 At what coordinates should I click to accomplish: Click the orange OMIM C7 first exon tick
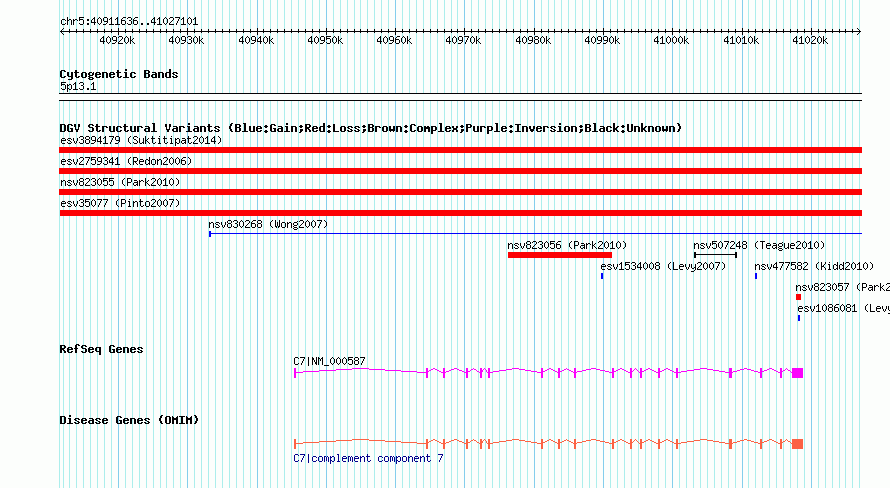295,444
